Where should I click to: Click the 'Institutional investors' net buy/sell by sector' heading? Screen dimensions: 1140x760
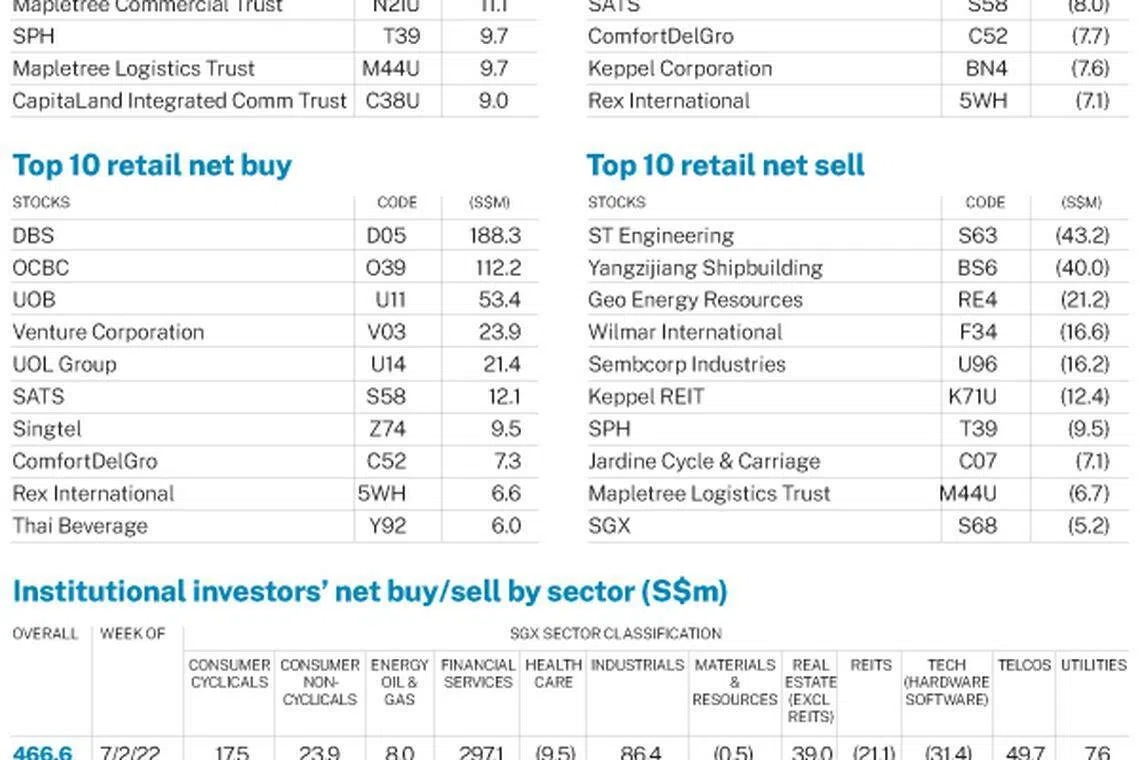tap(369, 591)
